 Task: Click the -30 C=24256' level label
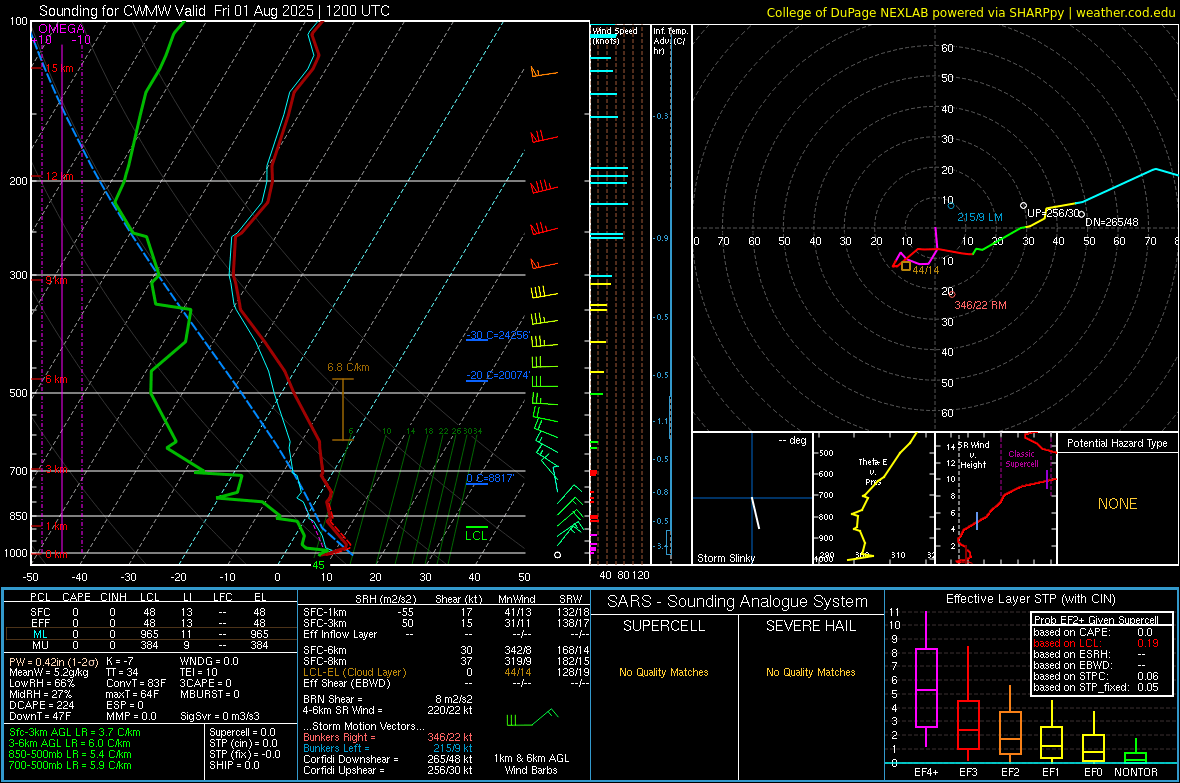(497, 335)
